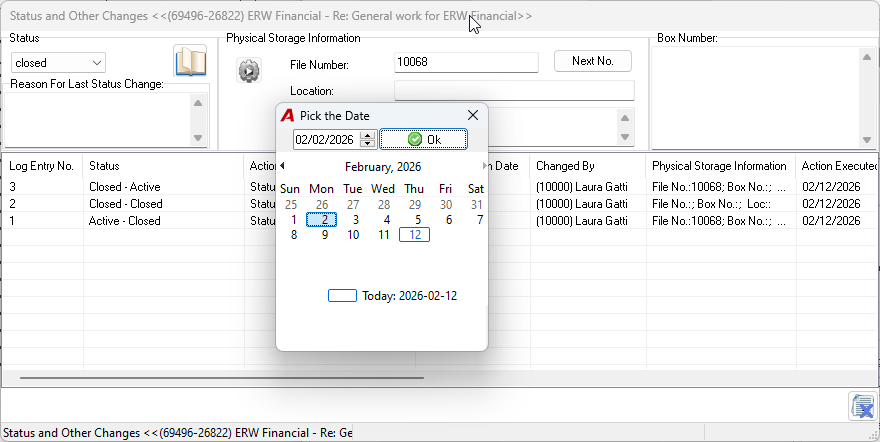
Task: Select February 2 in calendar
Action: pyautogui.click(x=322, y=220)
